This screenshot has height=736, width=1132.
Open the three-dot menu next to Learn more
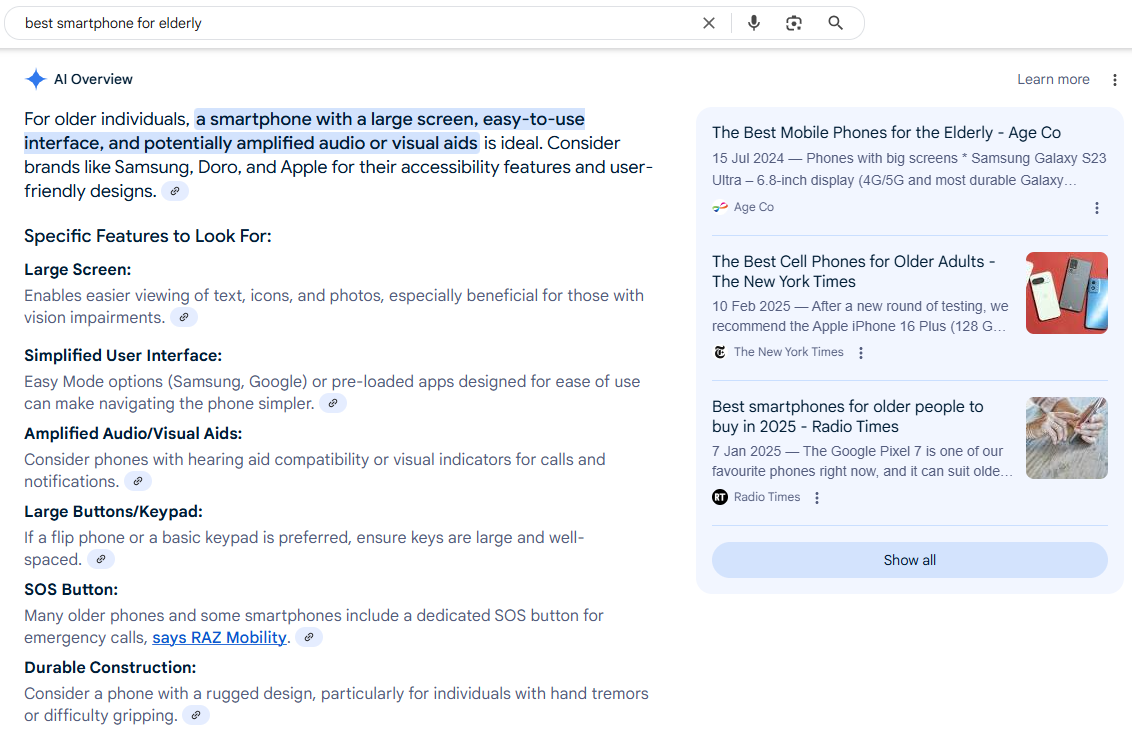tap(1115, 80)
